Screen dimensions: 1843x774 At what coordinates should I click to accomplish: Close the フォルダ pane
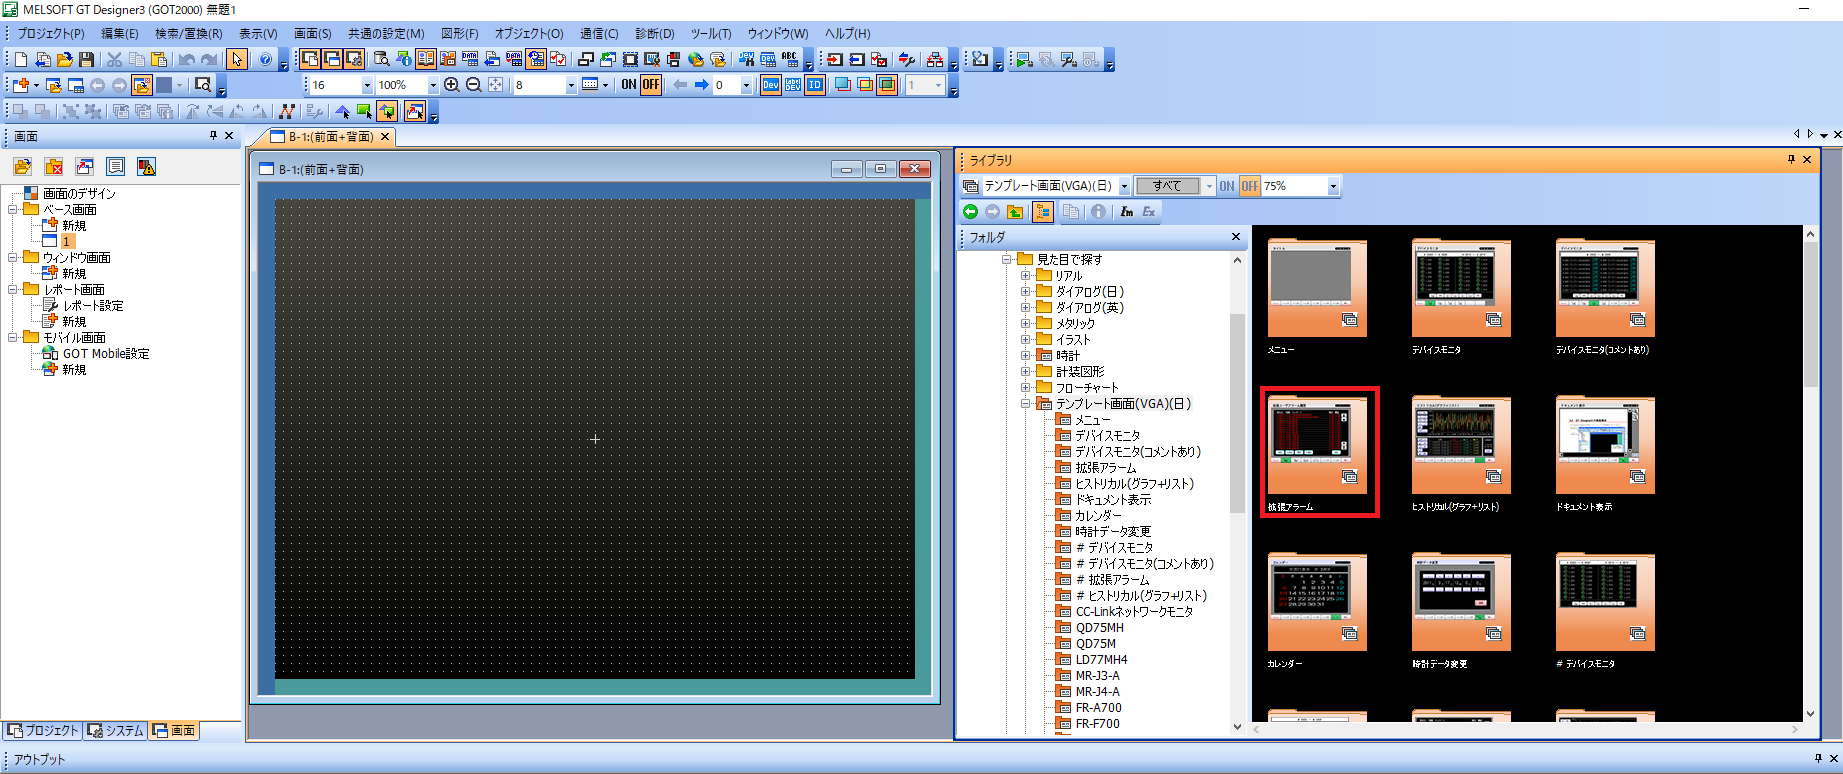pyautogui.click(x=1236, y=237)
